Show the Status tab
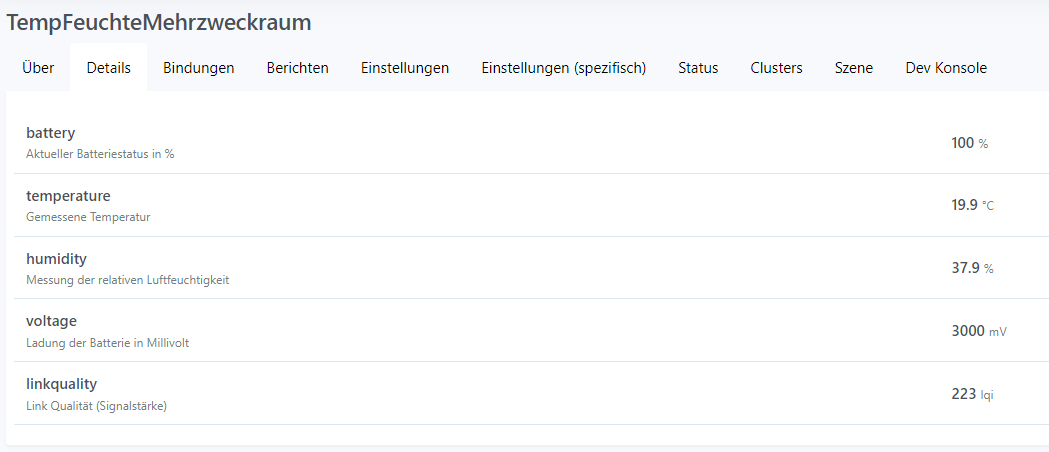Screen dimensions: 1049x452 coord(698,68)
